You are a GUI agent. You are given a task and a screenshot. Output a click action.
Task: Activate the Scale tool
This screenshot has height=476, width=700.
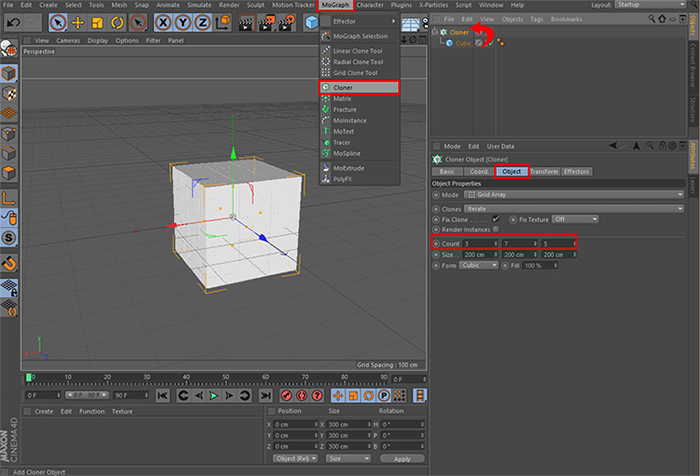coord(97,22)
